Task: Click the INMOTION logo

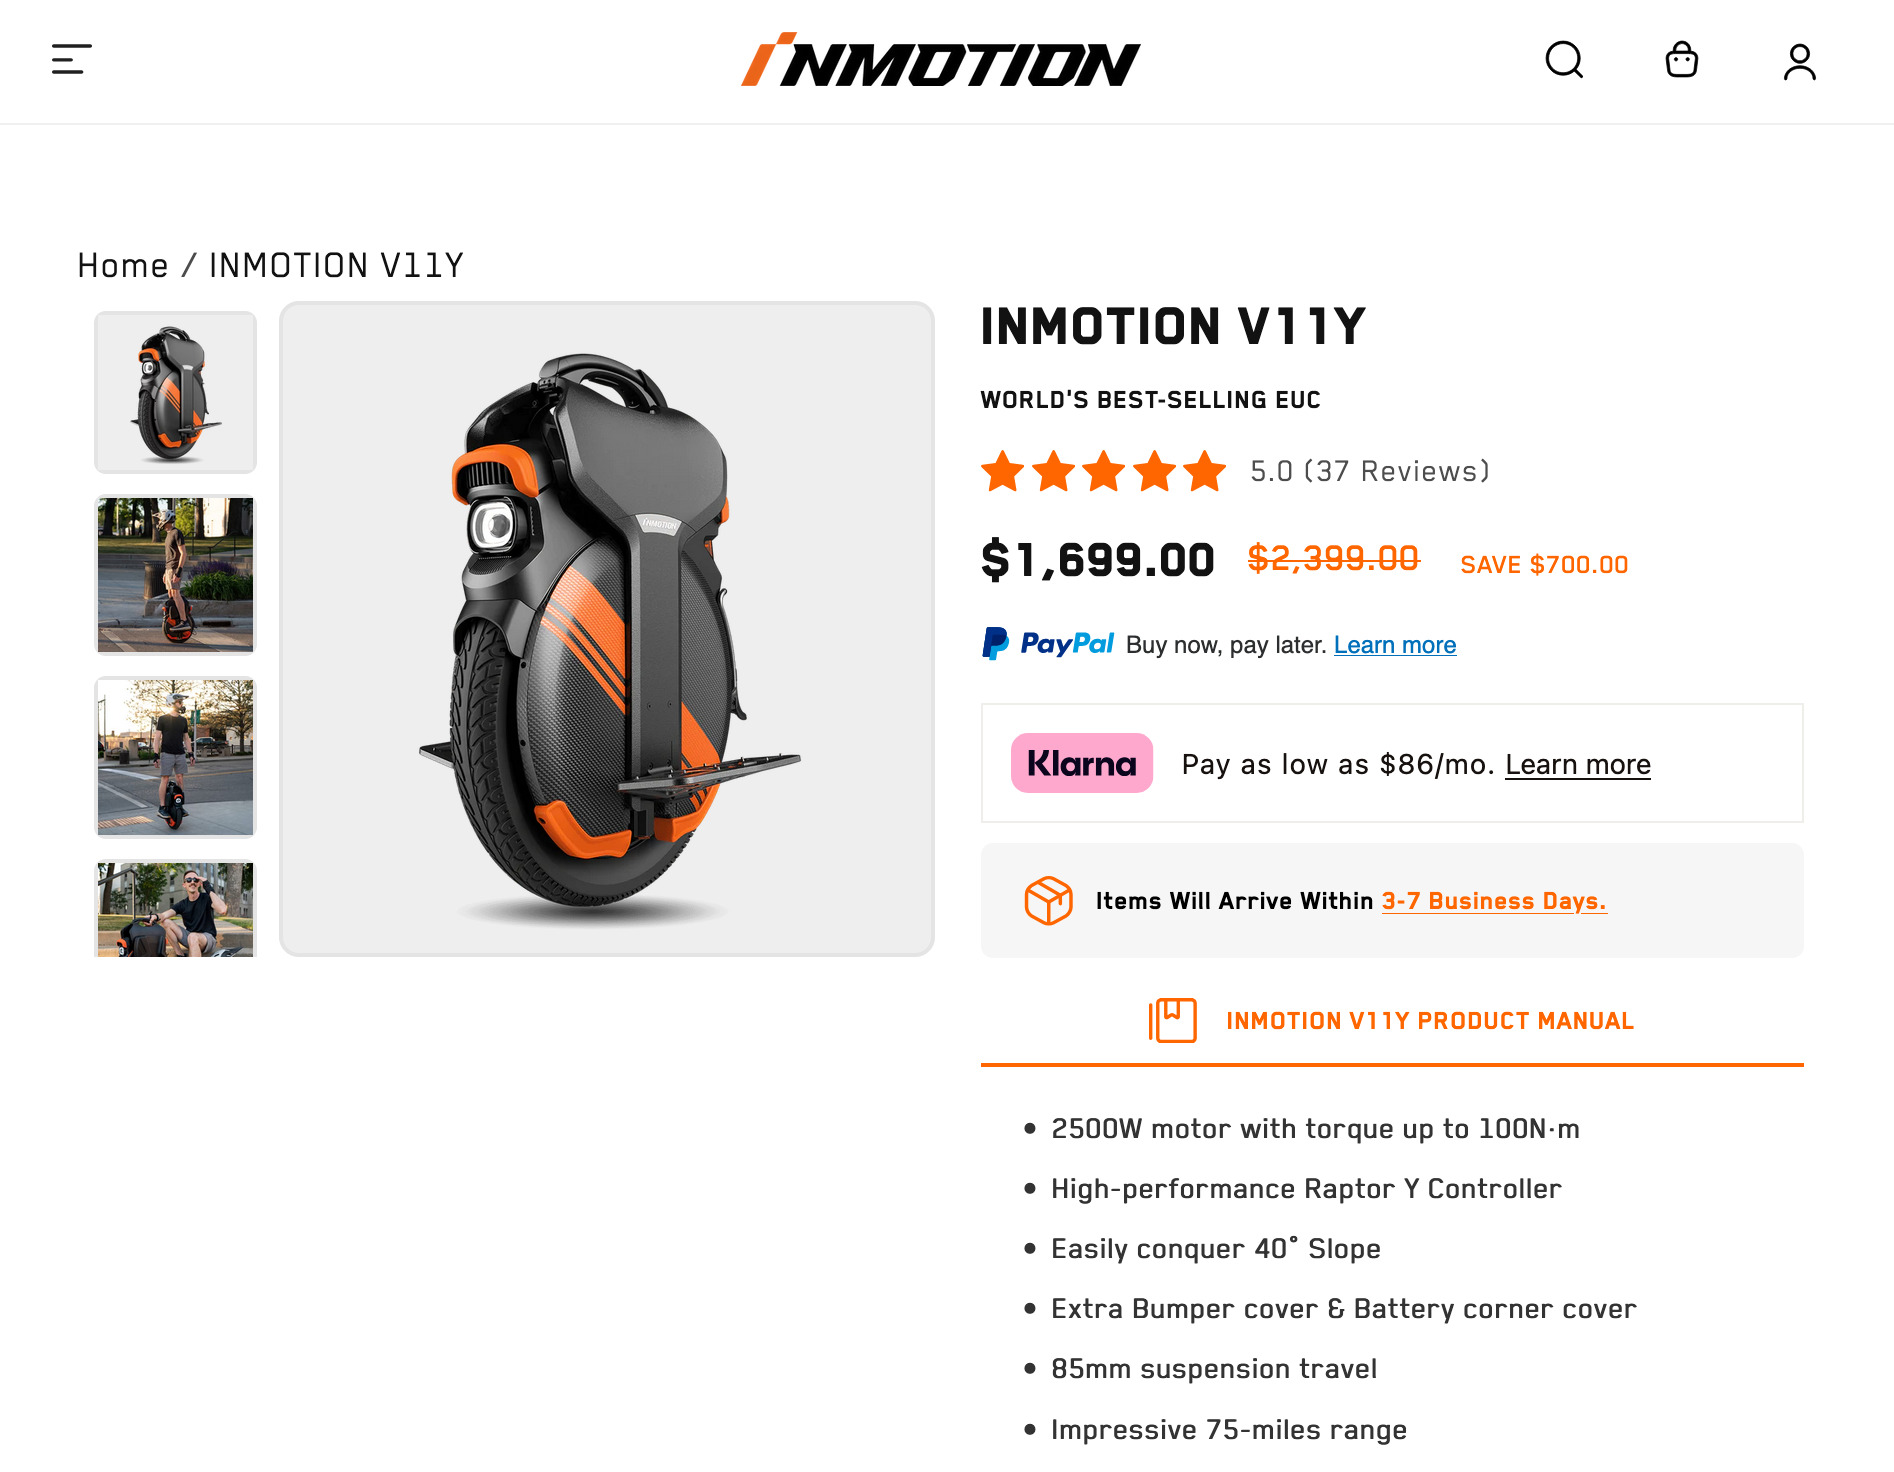Action: pyautogui.click(x=940, y=60)
